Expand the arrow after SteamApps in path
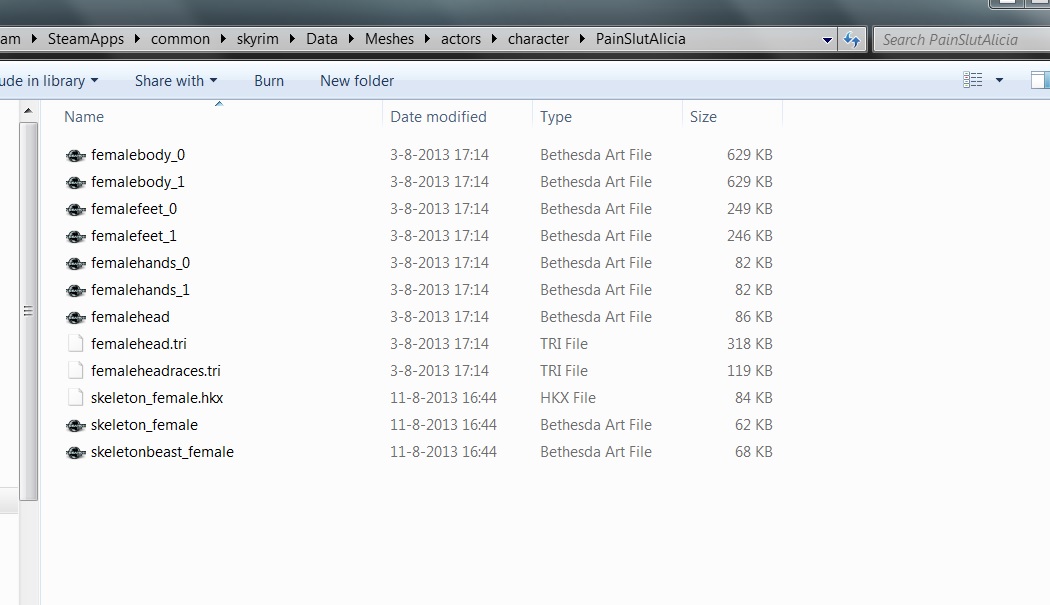Screen dimensions: 1050x605 point(137,39)
